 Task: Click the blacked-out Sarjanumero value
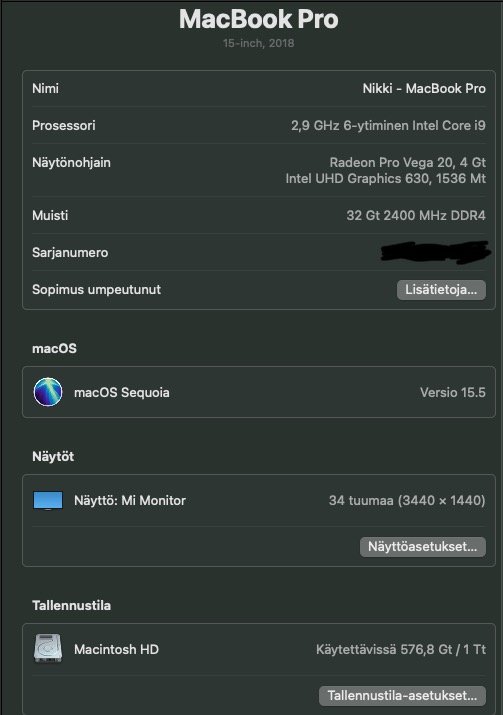point(435,252)
